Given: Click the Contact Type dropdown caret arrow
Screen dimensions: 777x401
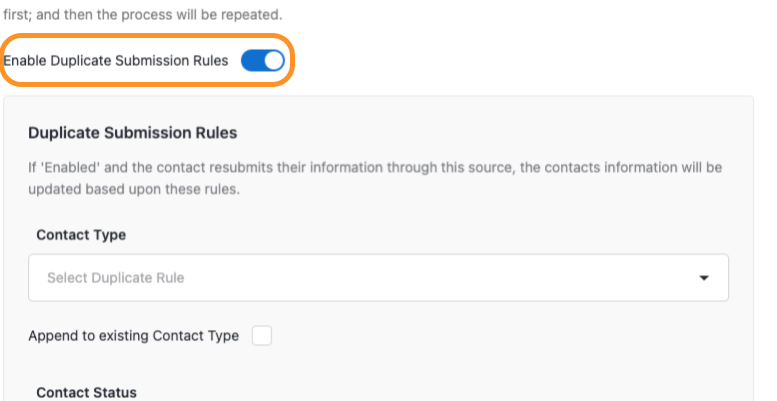Looking at the screenshot, I should tap(704, 277).
